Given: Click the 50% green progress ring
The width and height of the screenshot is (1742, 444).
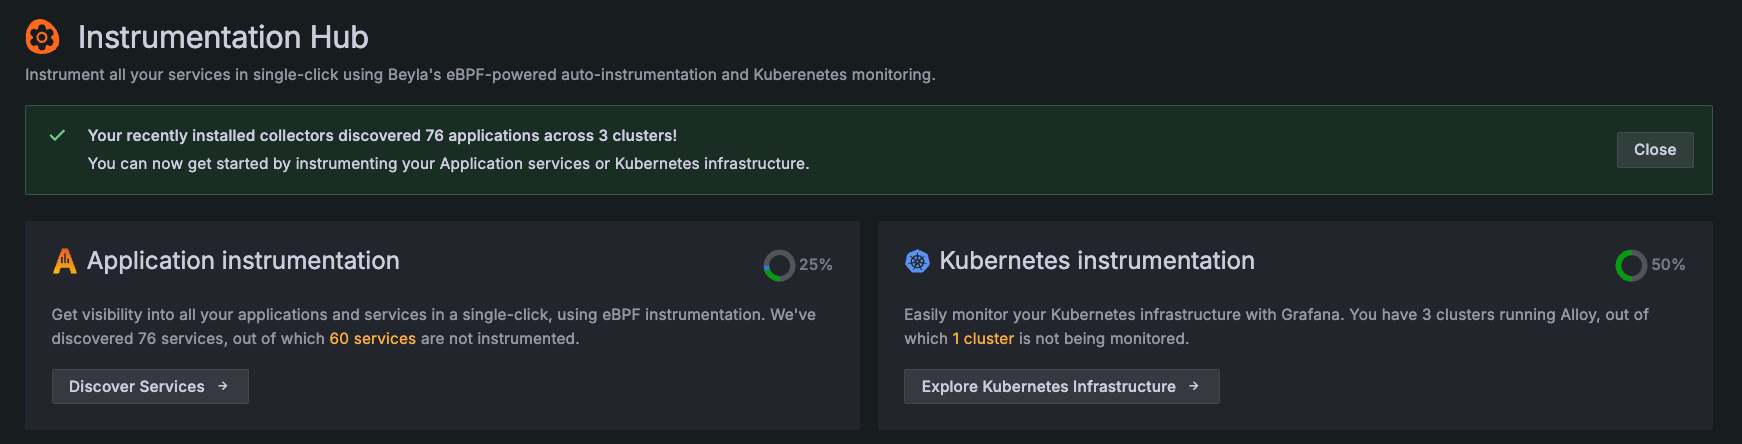Looking at the screenshot, I should point(1631,265).
